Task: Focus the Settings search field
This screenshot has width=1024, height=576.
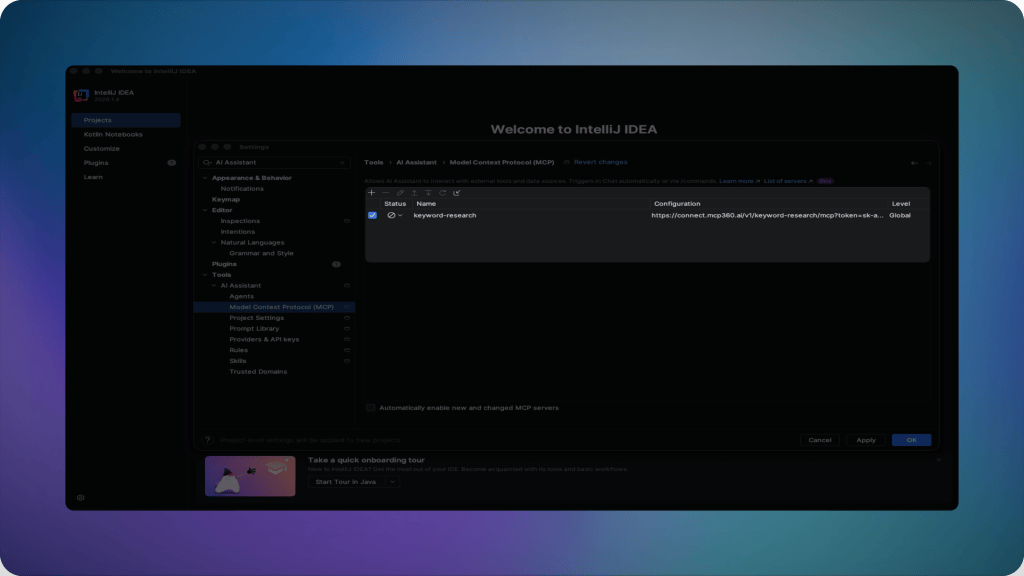Action: (274, 163)
